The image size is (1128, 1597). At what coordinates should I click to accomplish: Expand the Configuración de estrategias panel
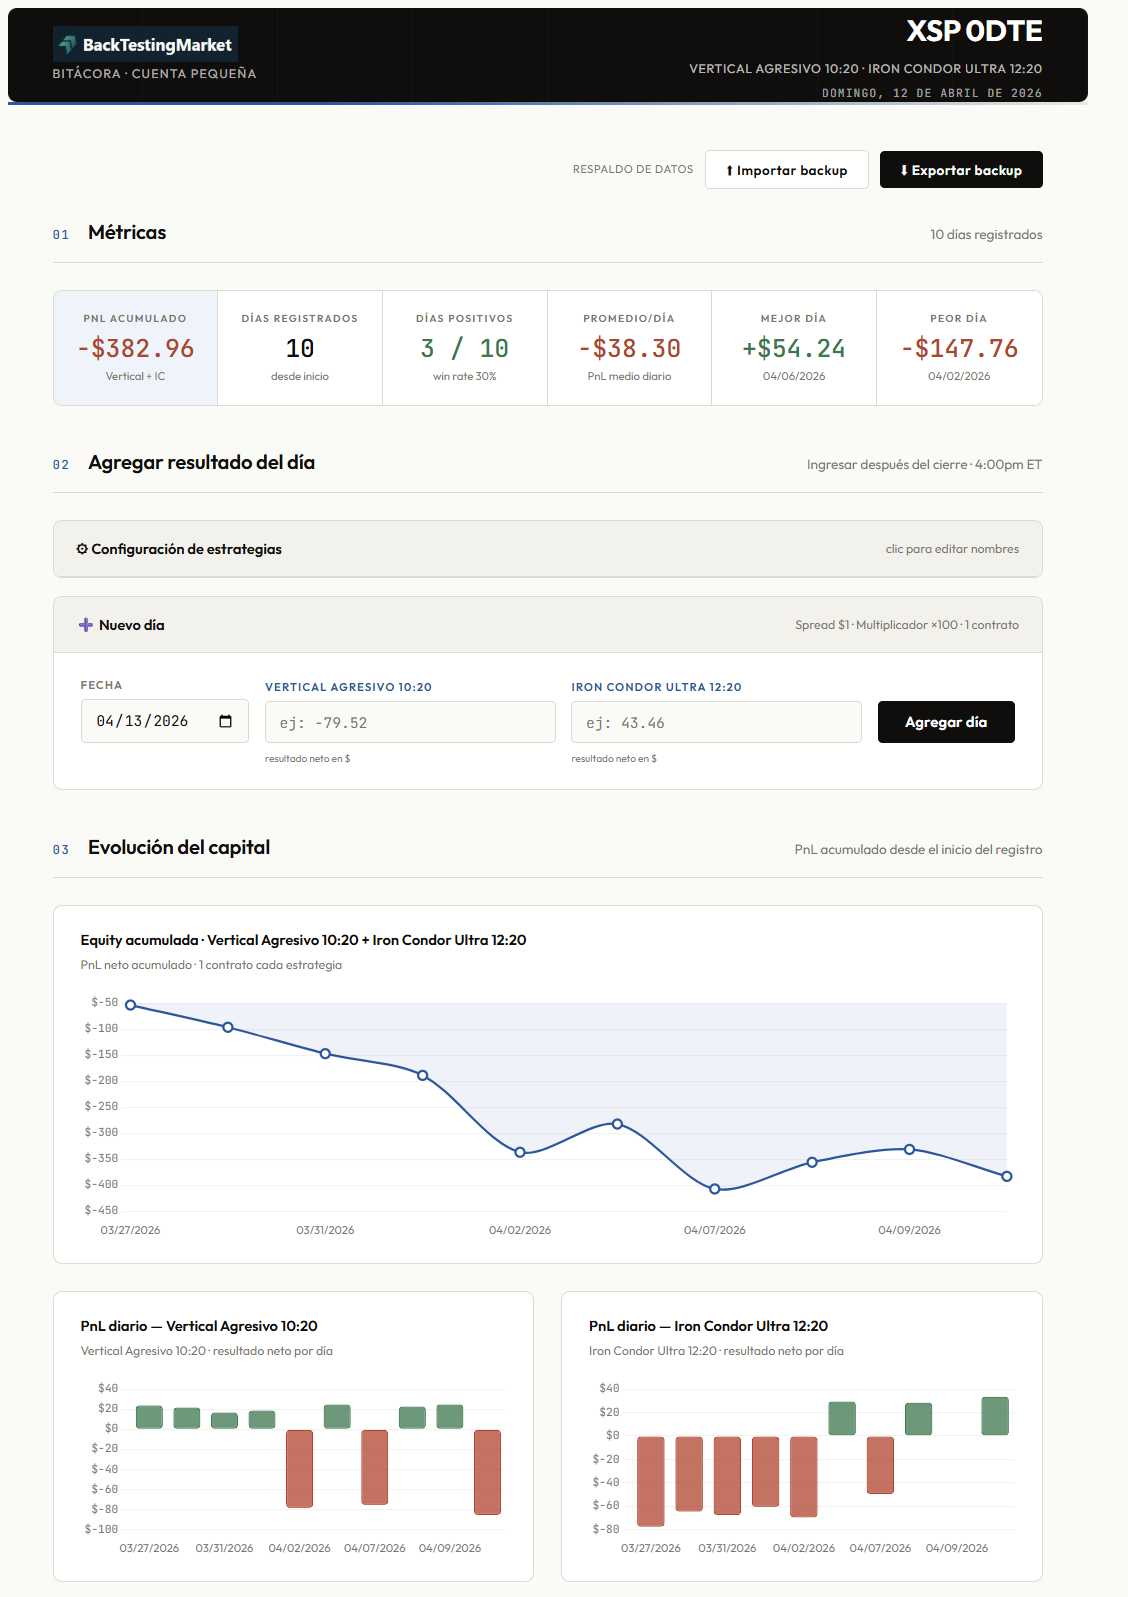click(547, 549)
